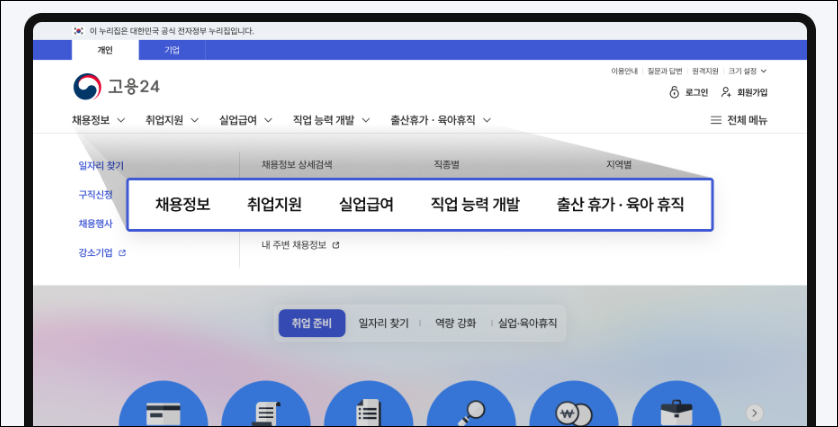
Task: Click the credit card circle icon
Action: click(x=163, y=403)
